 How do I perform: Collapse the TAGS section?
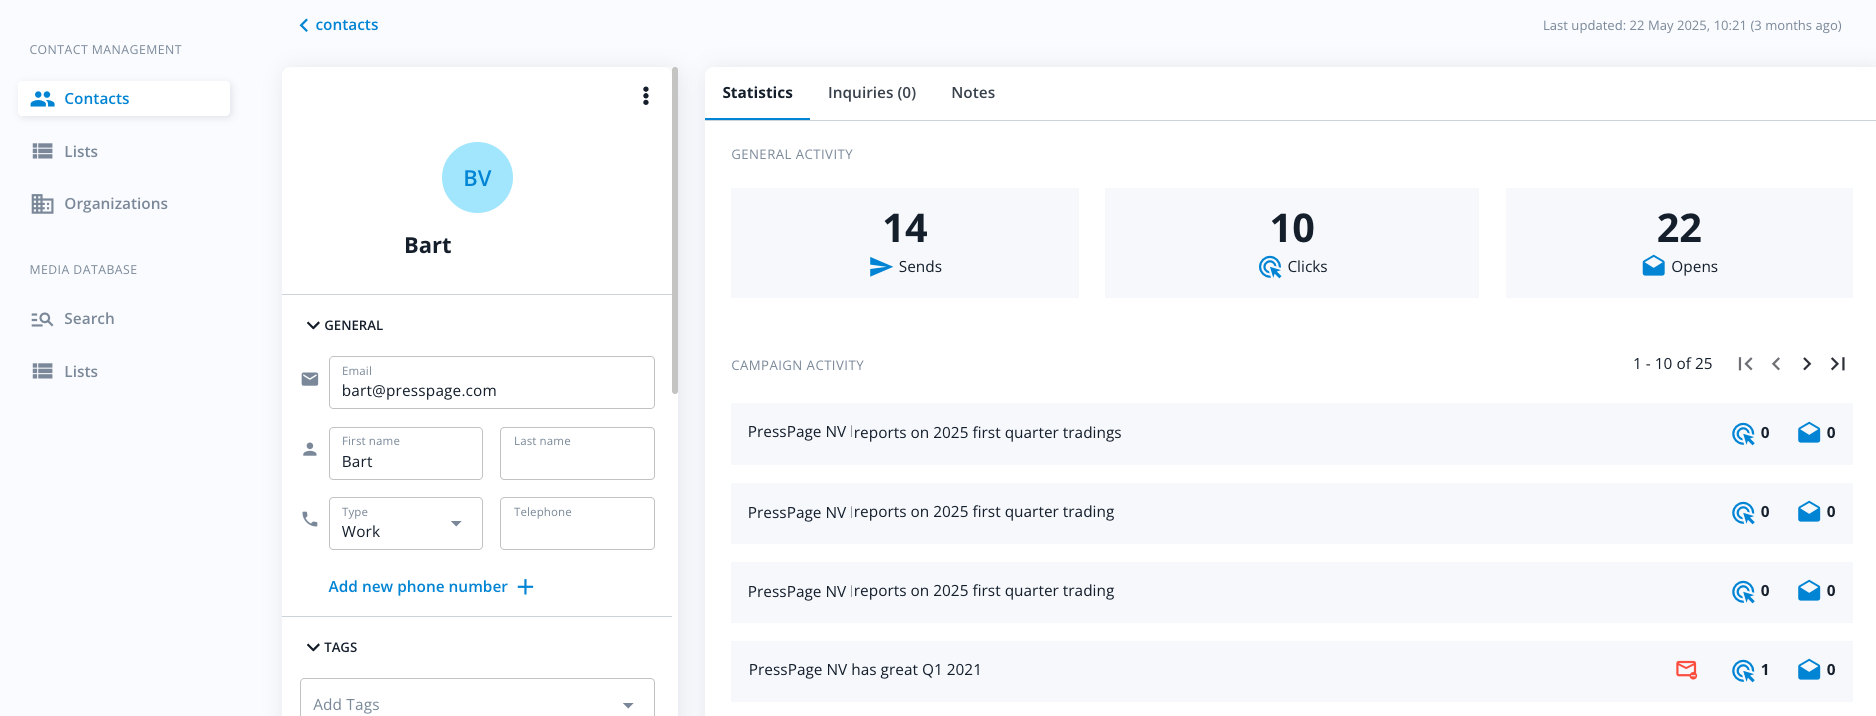pos(313,648)
